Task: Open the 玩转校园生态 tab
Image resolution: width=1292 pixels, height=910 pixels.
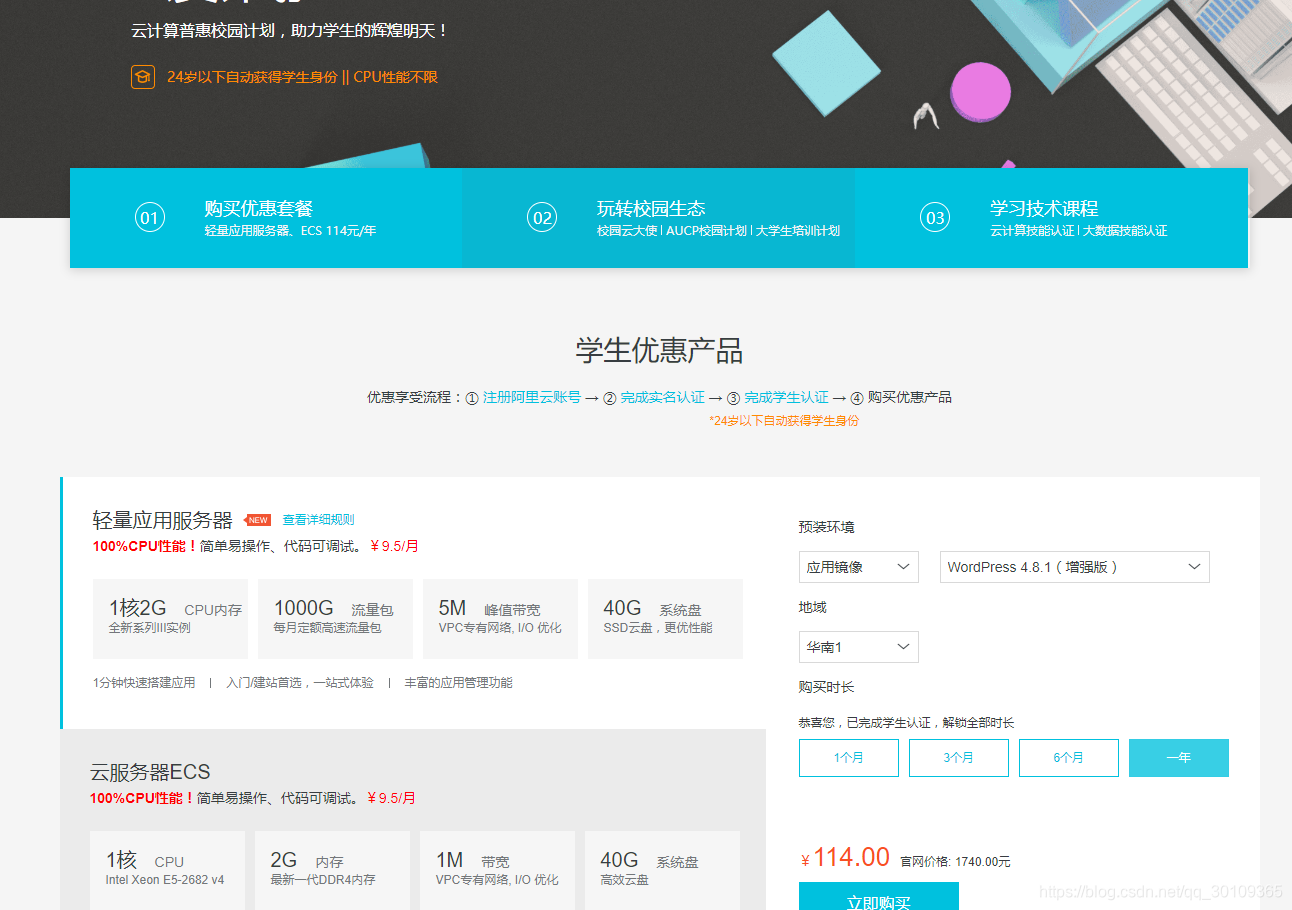Action: click(x=658, y=218)
